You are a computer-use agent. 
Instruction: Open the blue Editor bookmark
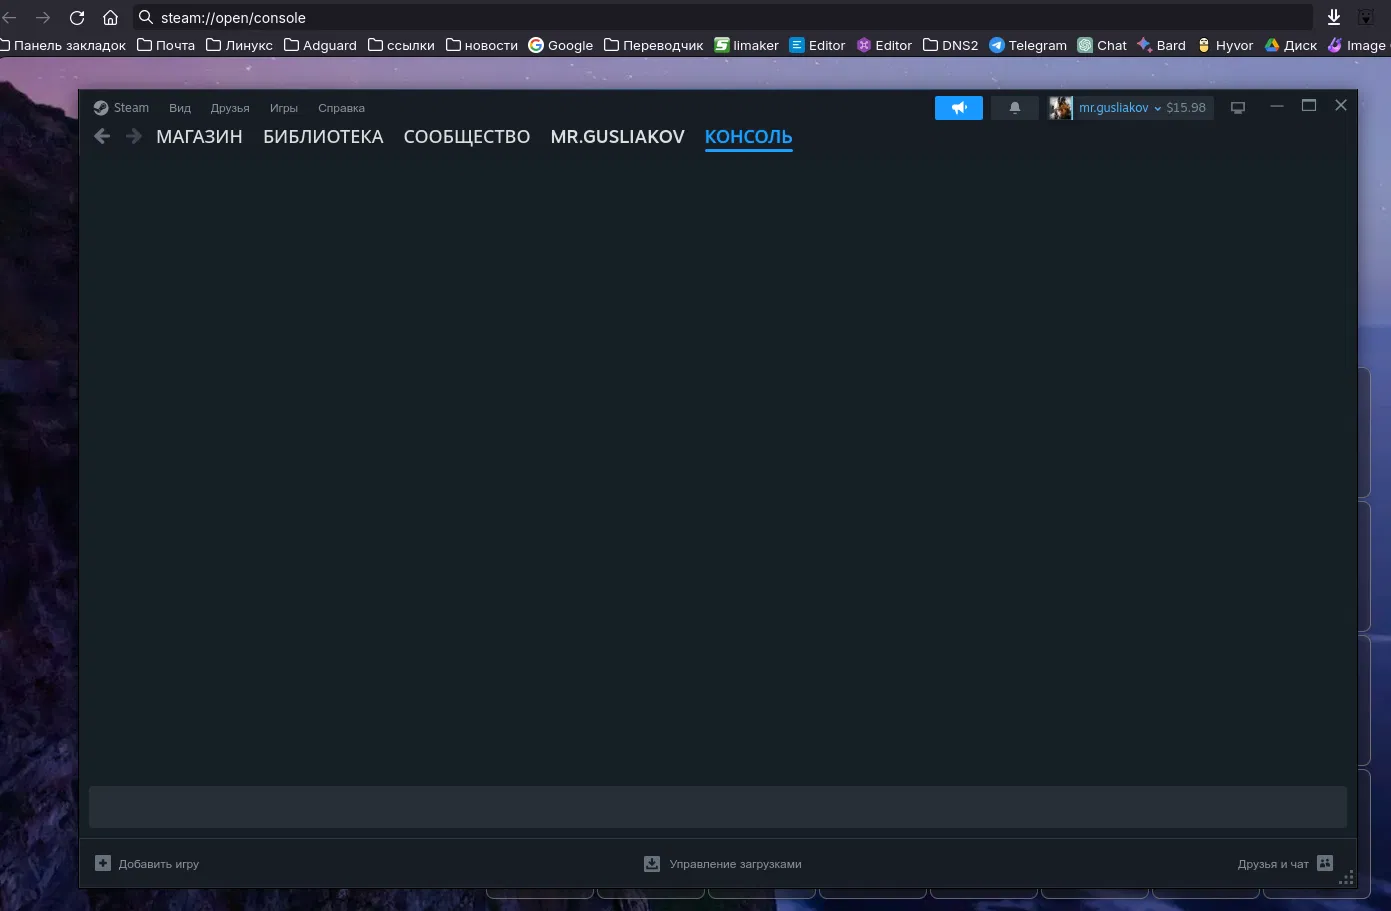pos(817,45)
